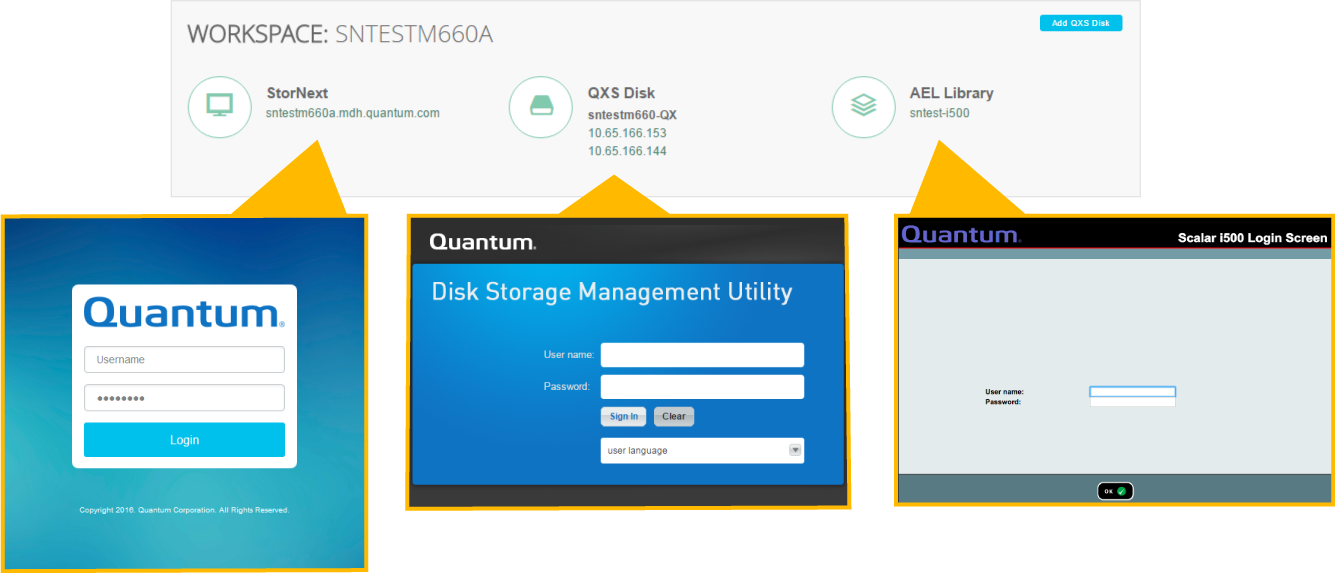Open the user language dropdown
The height and width of the screenshot is (573, 1335).
click(x=702, y=450)
